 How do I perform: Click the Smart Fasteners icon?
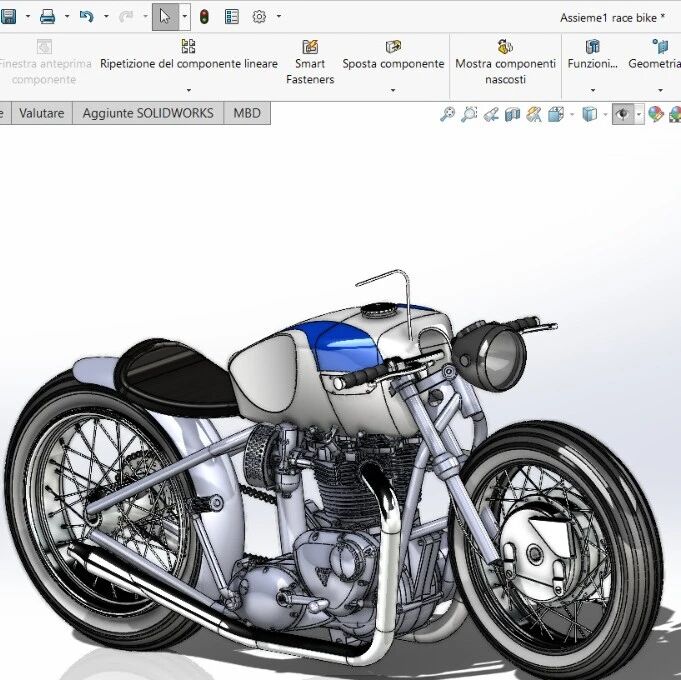tap(310, 46)
